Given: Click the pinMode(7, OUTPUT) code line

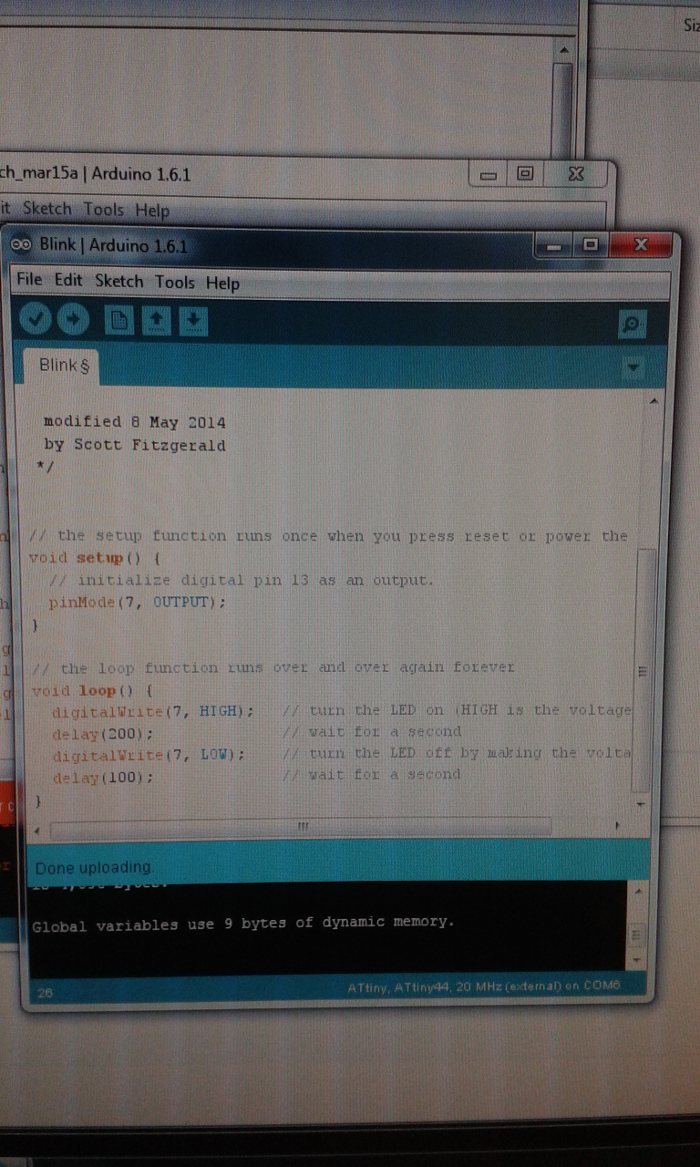Looking at the screenshot, I should (x=136, y=602).
